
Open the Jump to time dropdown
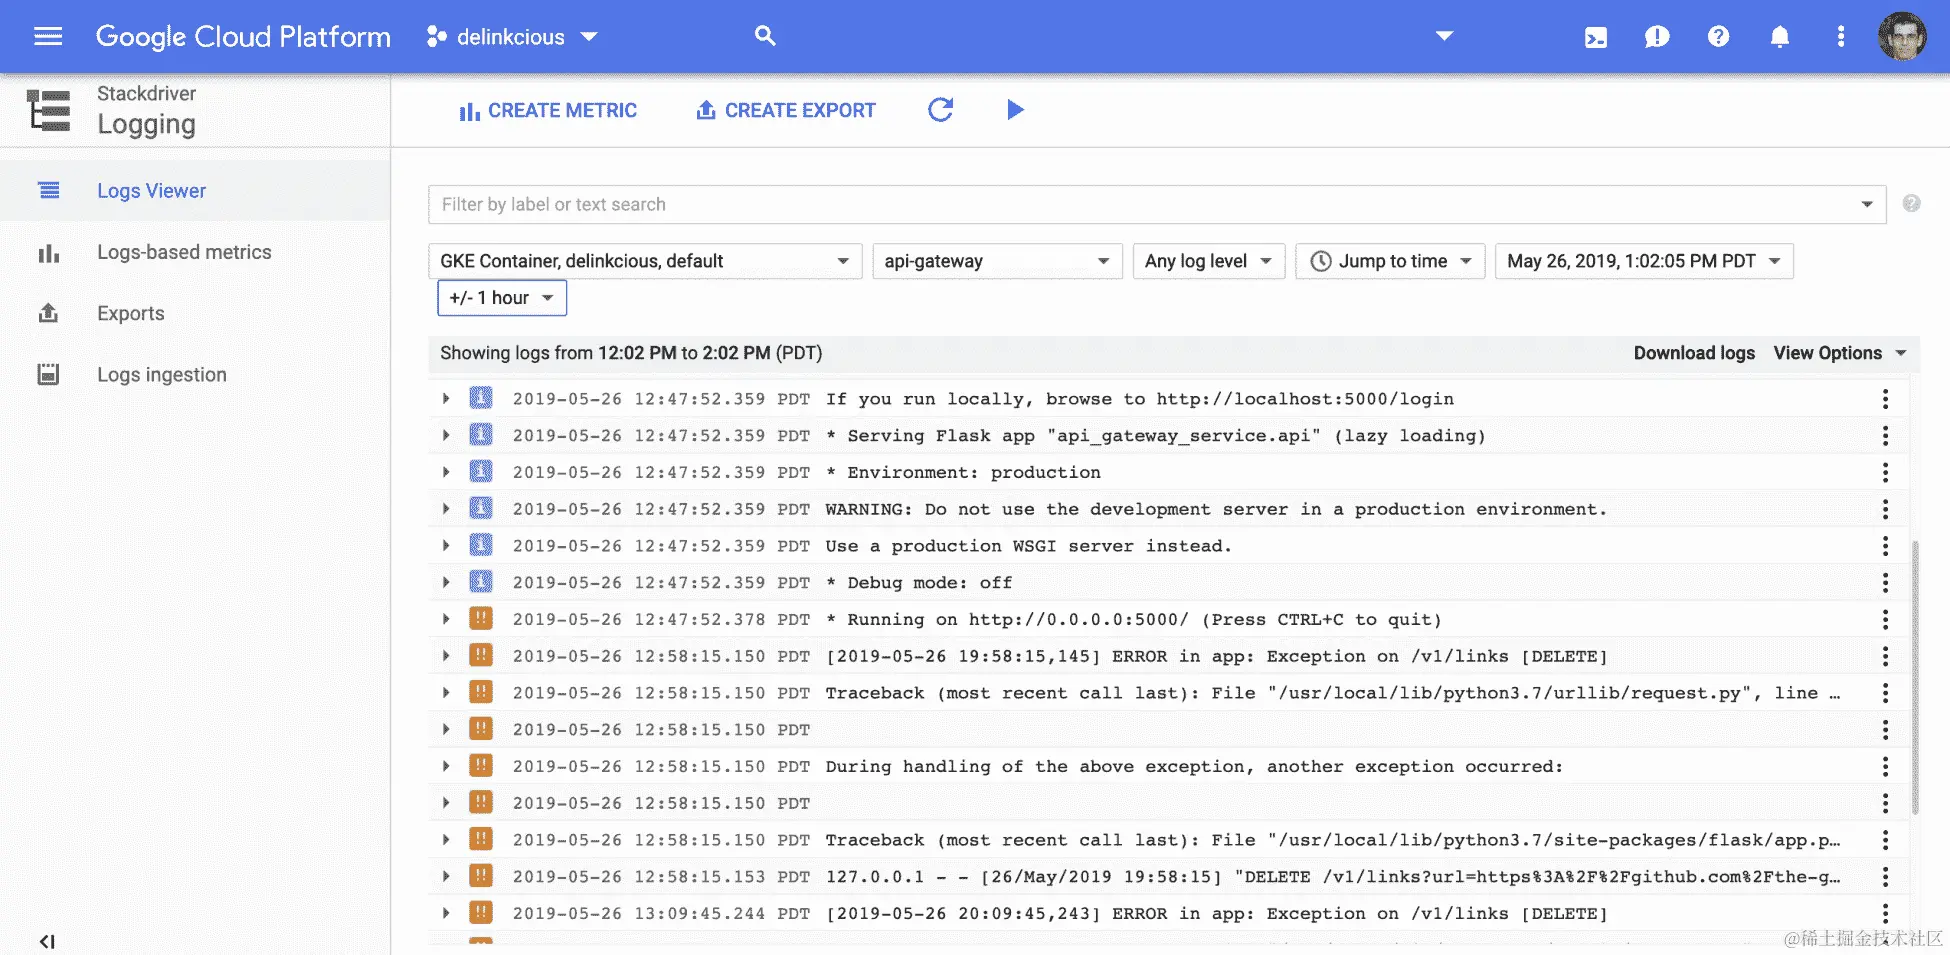click(1390, 261)
